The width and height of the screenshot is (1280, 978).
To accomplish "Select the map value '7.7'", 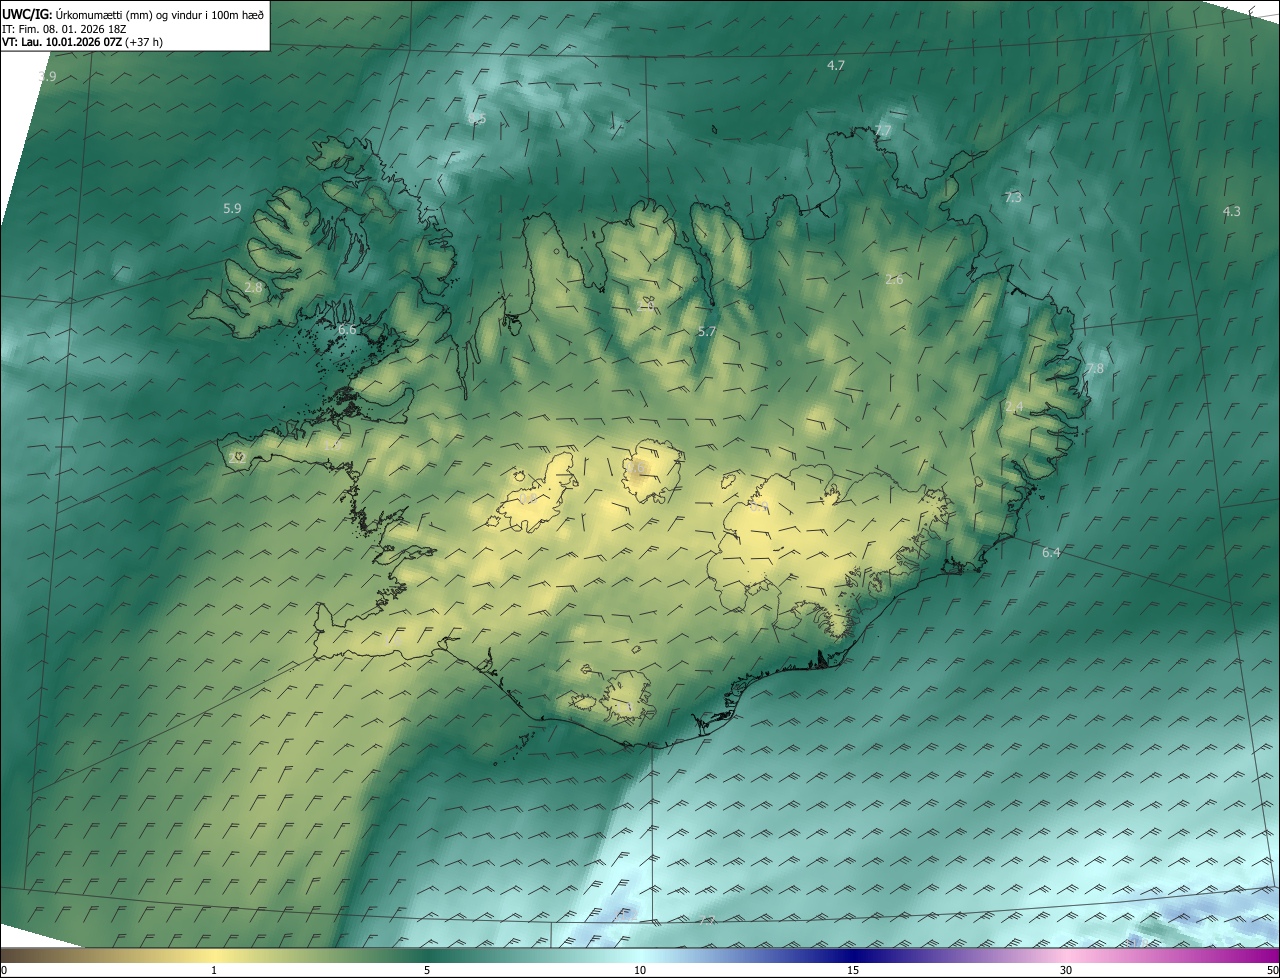I will [x=883, y=131].
